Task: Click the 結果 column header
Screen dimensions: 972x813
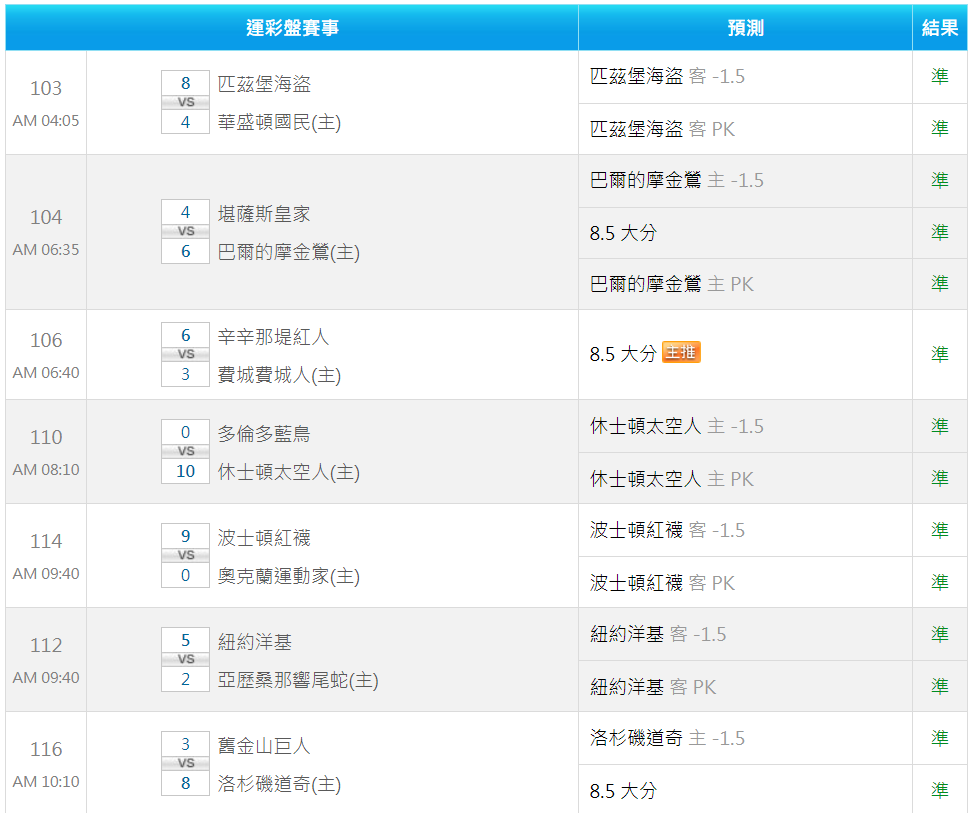Action: coord(940,28)
